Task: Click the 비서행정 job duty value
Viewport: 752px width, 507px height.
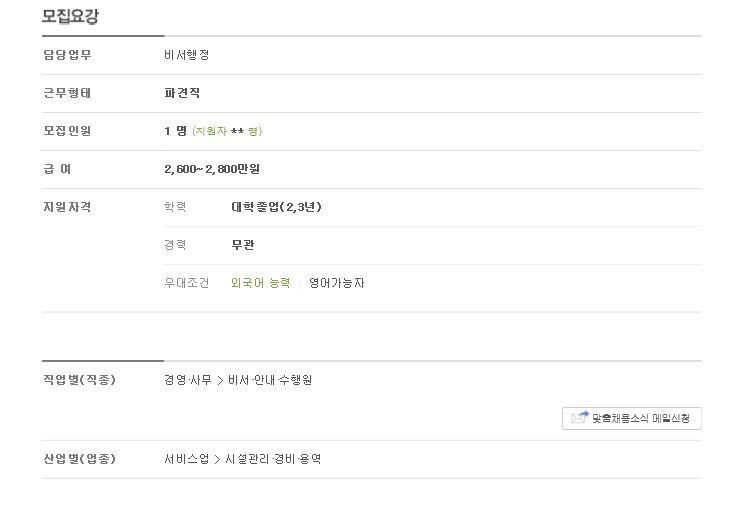Action: pos(187,55)
